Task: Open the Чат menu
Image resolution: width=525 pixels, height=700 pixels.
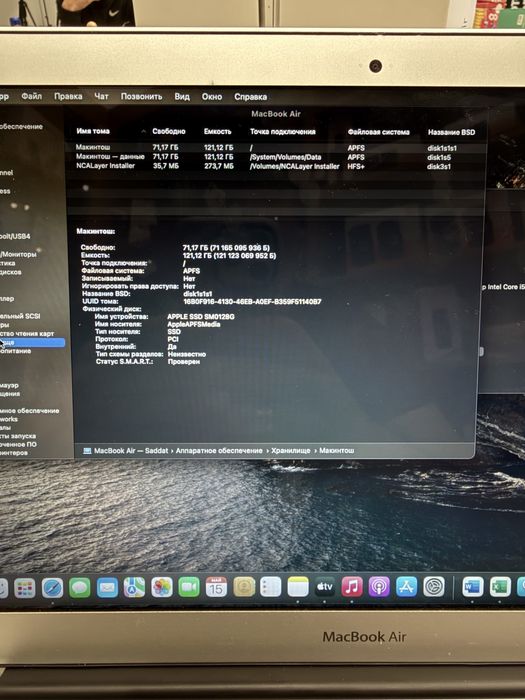Action: tap(101, 96)
